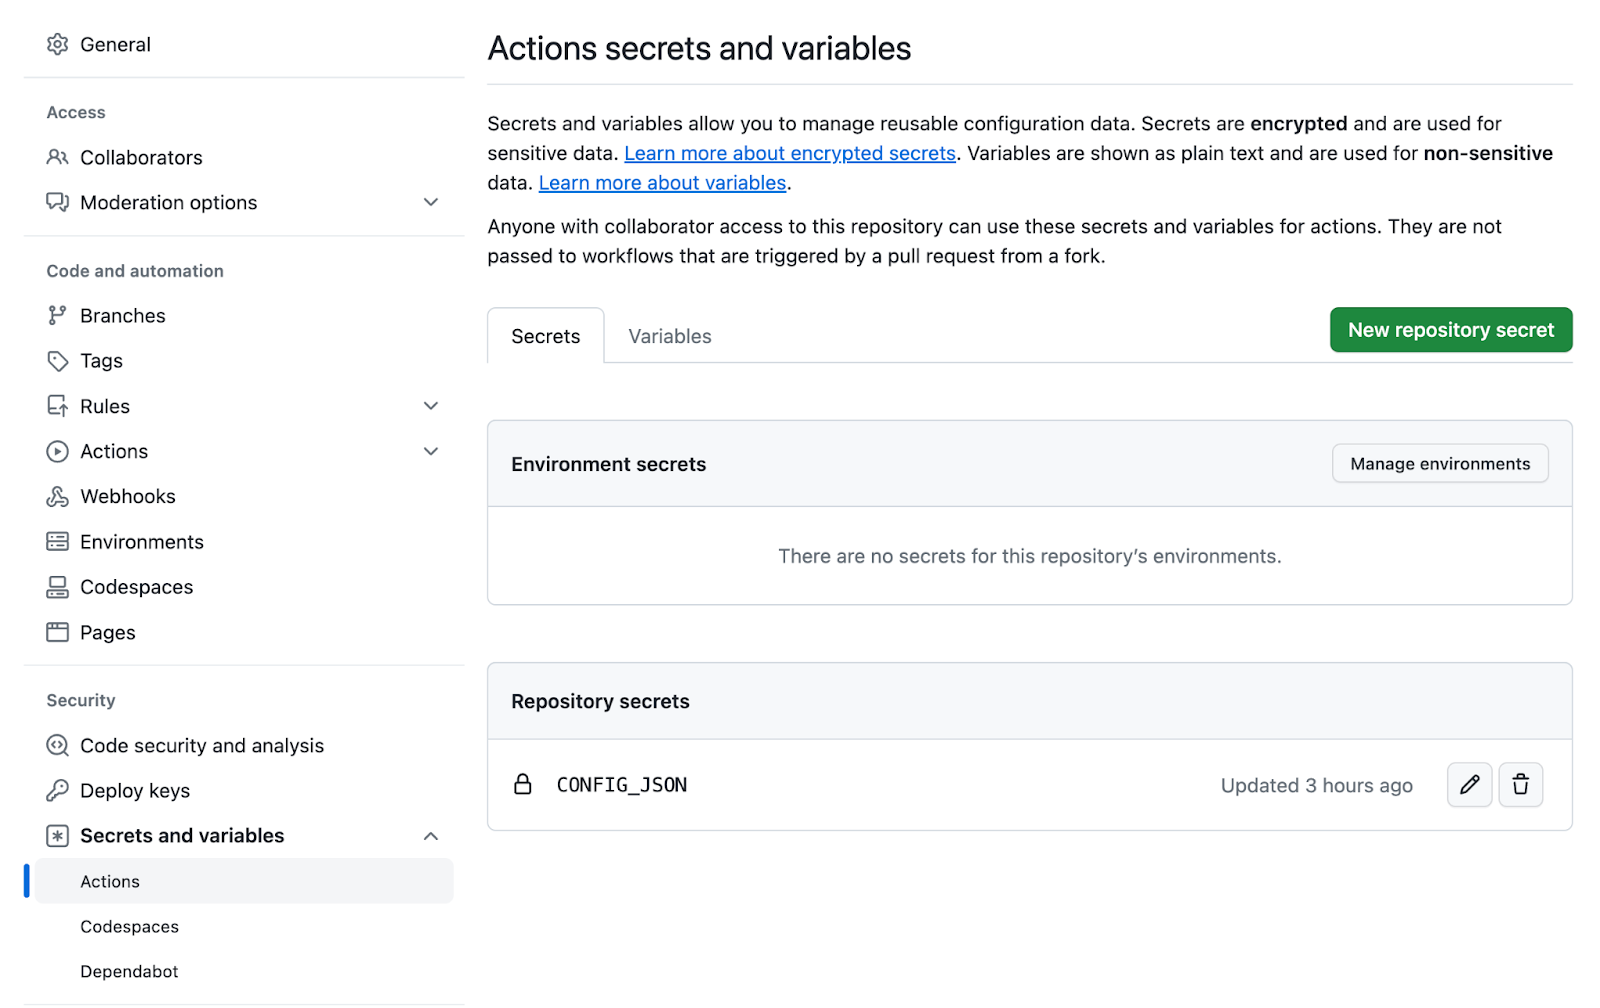Screen dimensions: 1600x1008
Task: Open Webhooks via its sidebar icon
Action: point(58,497)
